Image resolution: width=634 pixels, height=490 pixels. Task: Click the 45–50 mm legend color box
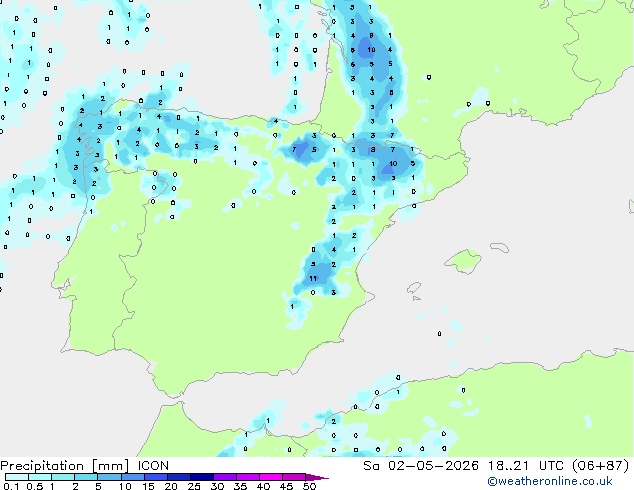(x=294, y=477)
